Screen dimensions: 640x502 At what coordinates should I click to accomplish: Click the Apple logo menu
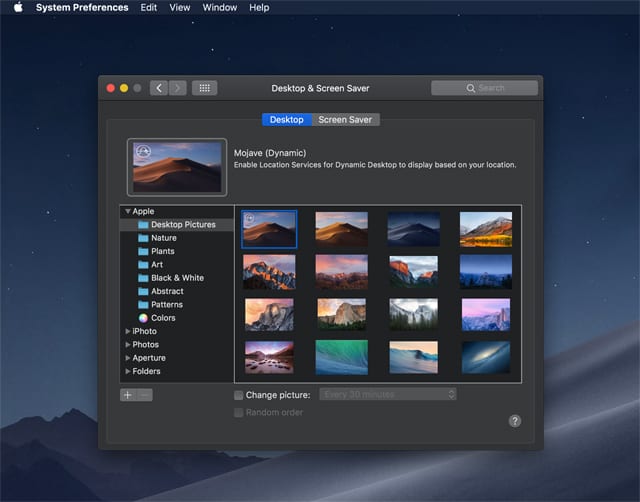coord(17,8)
